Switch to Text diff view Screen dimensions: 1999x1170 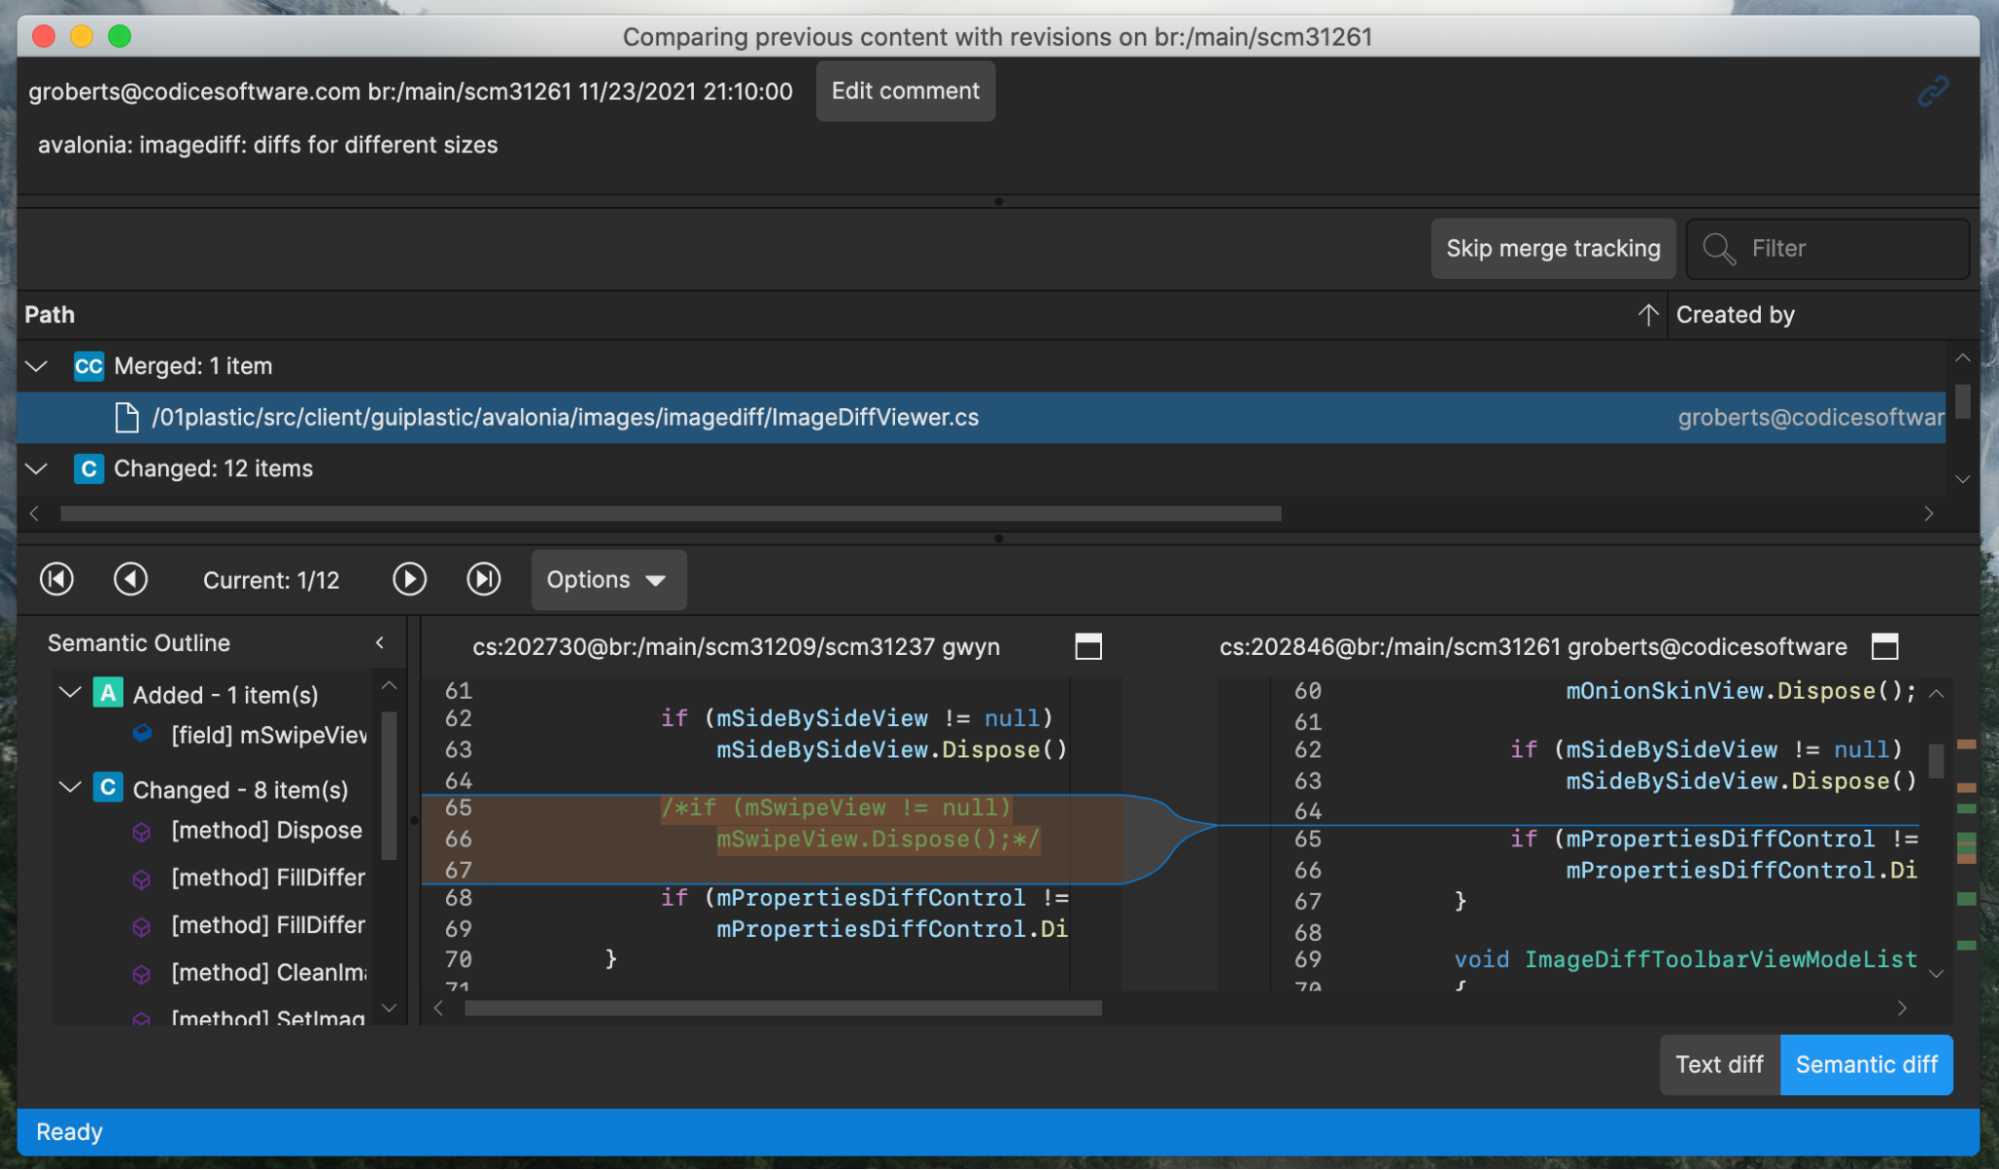tap(1719, 1064)
